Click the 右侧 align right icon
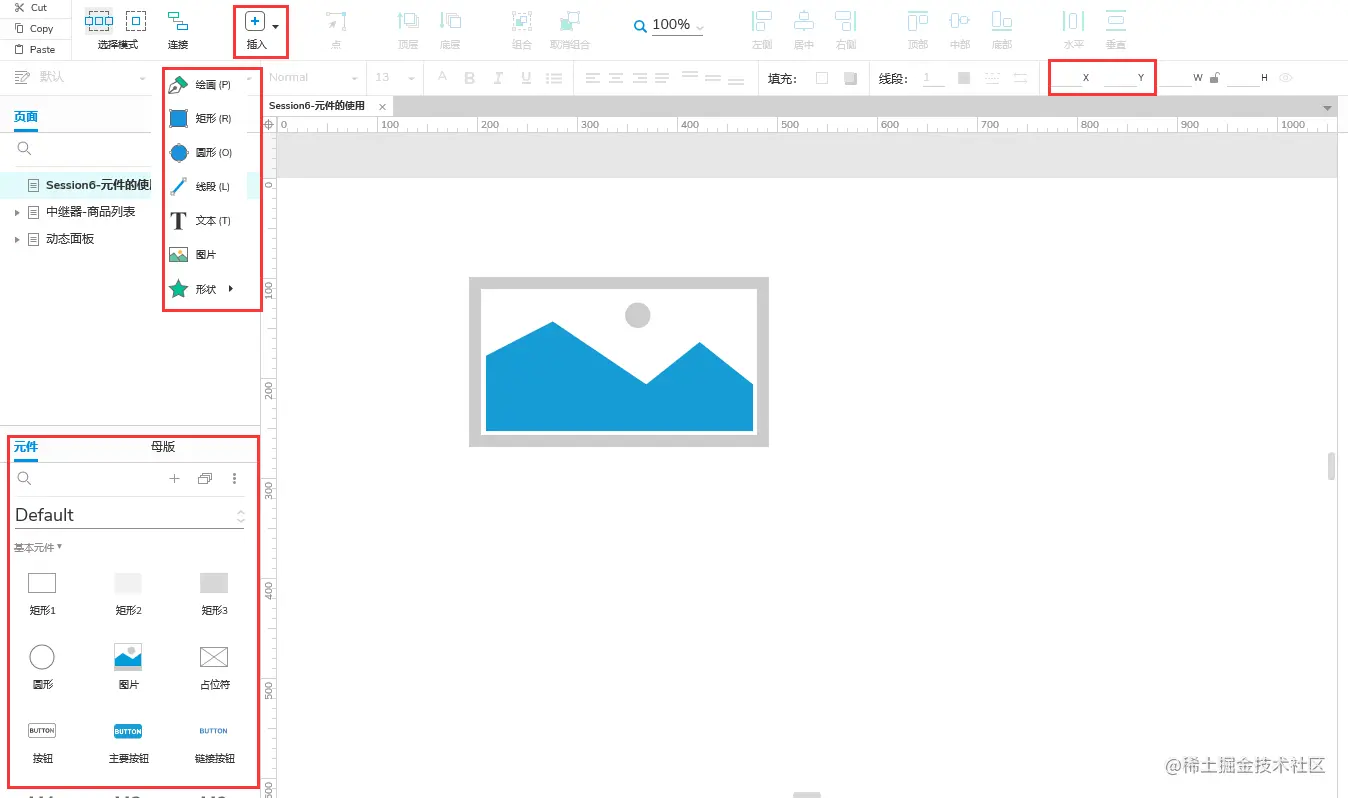 tap(846, 21)
